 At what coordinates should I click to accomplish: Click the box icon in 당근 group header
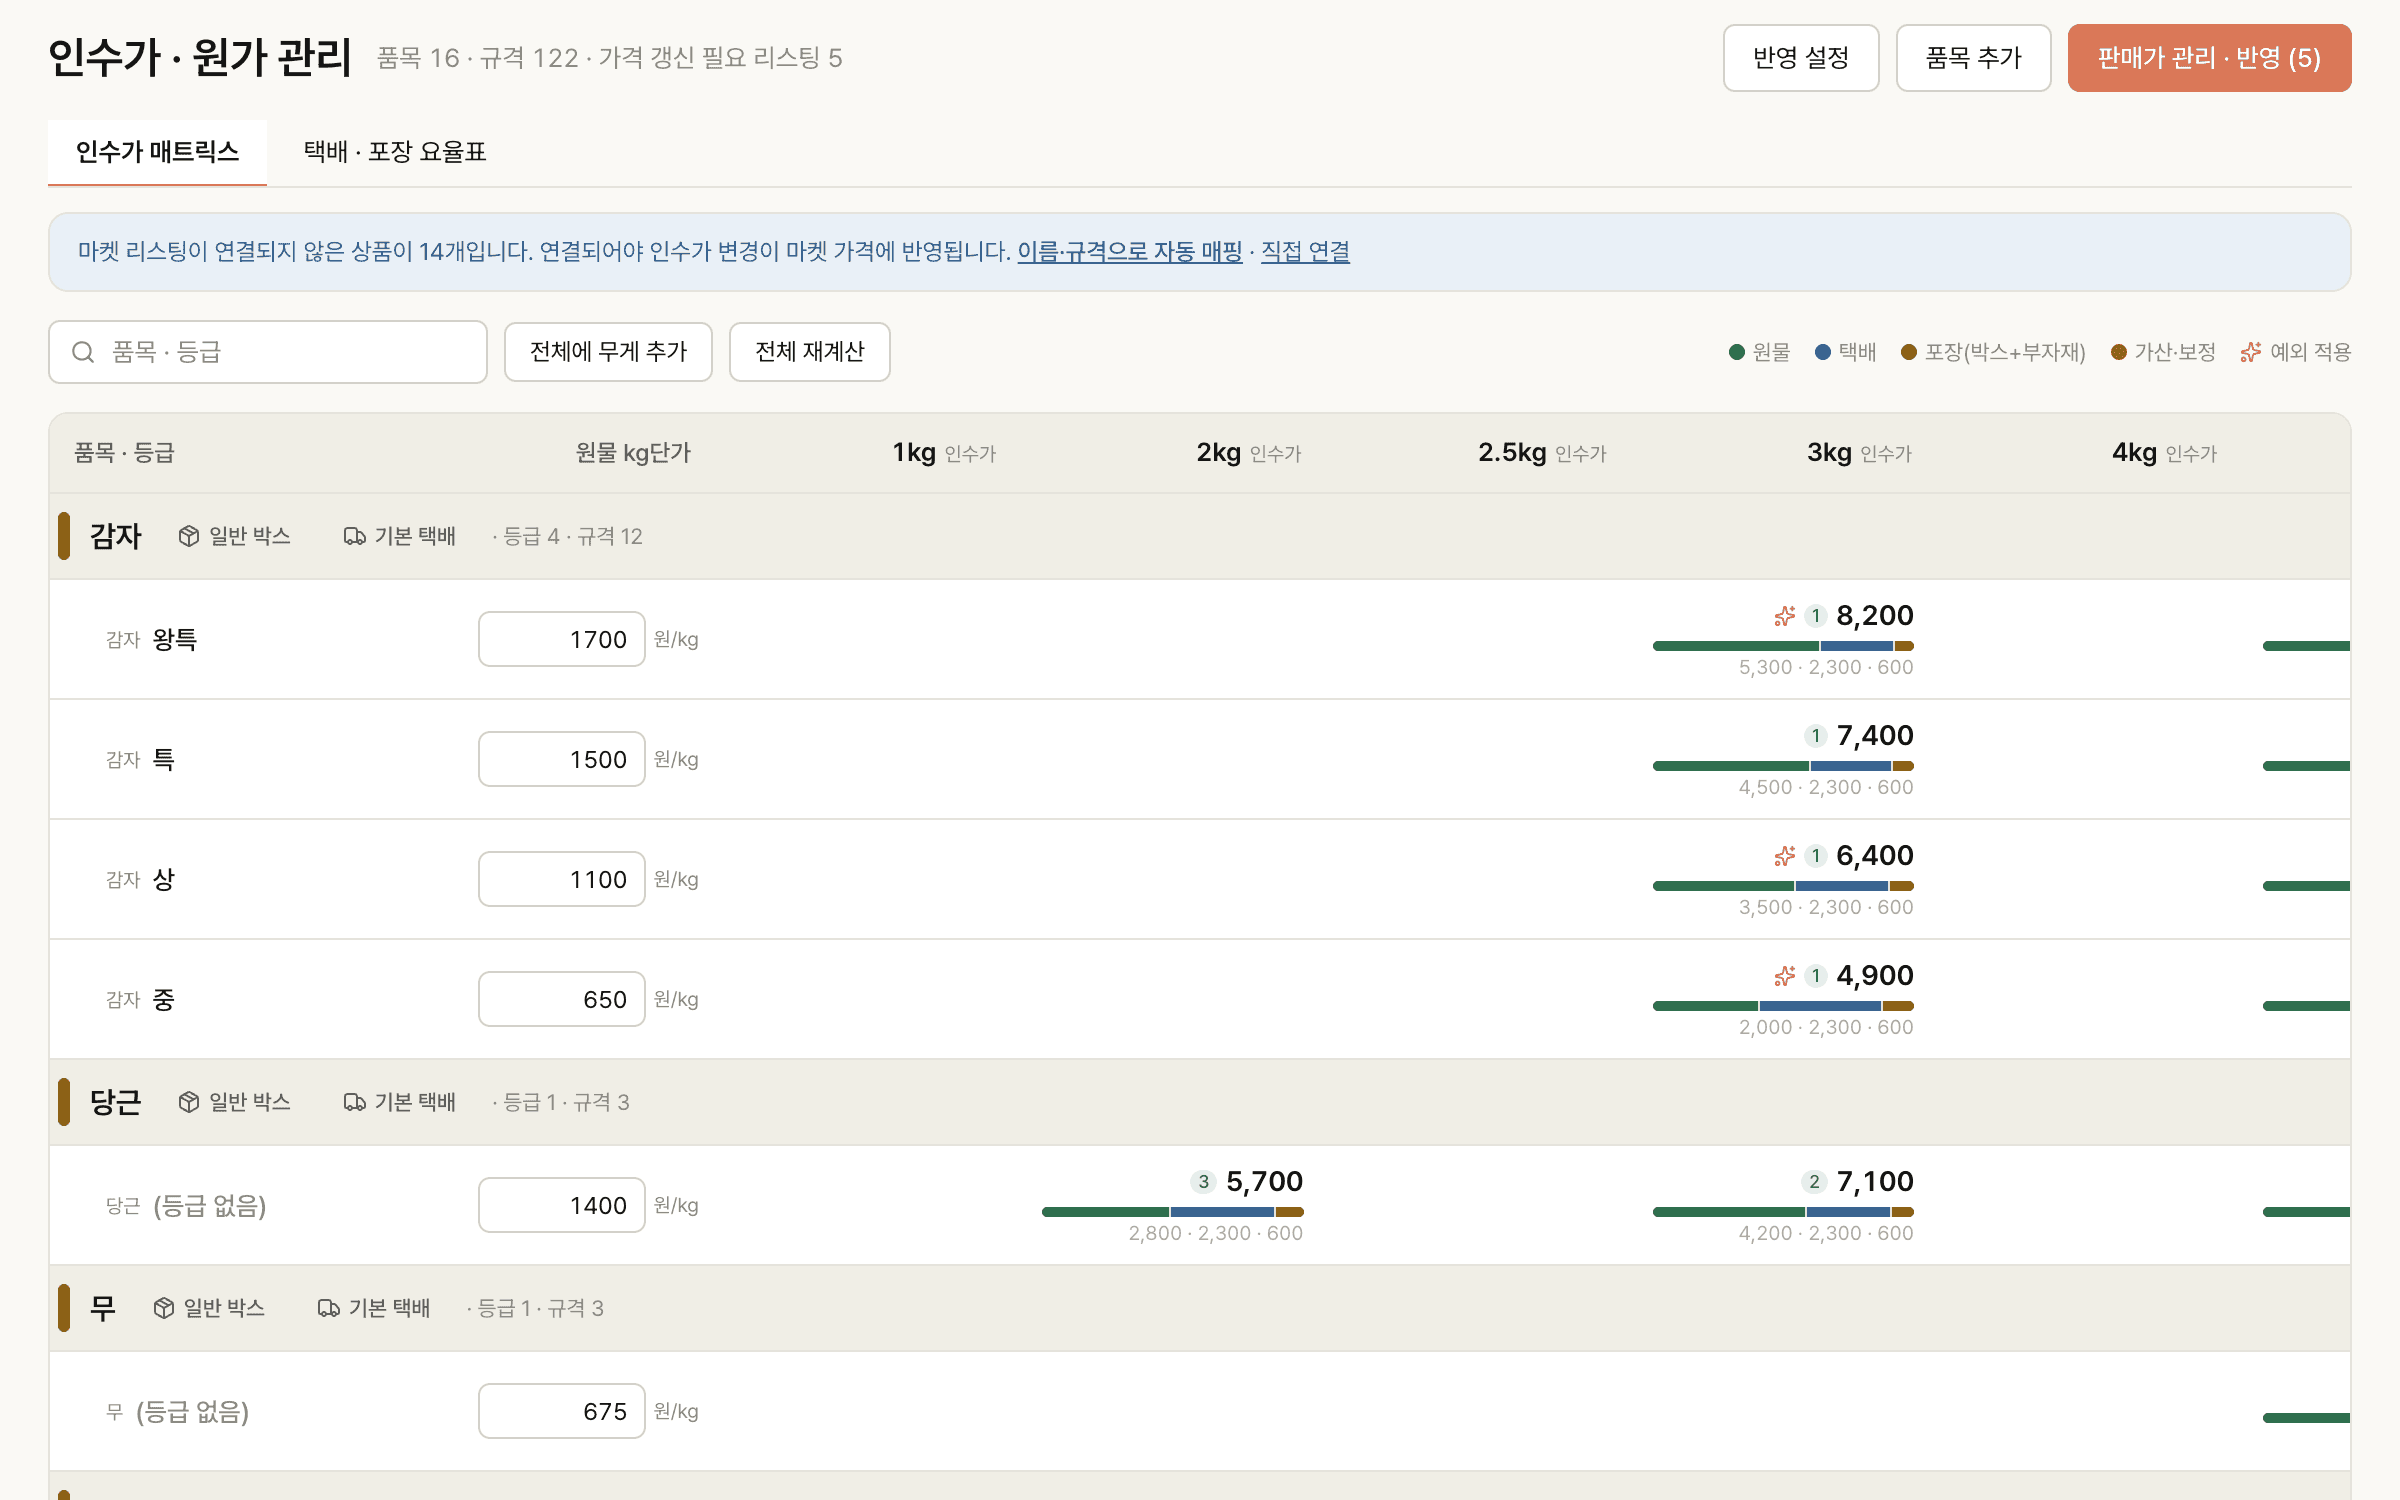[x=189, y=1102]
